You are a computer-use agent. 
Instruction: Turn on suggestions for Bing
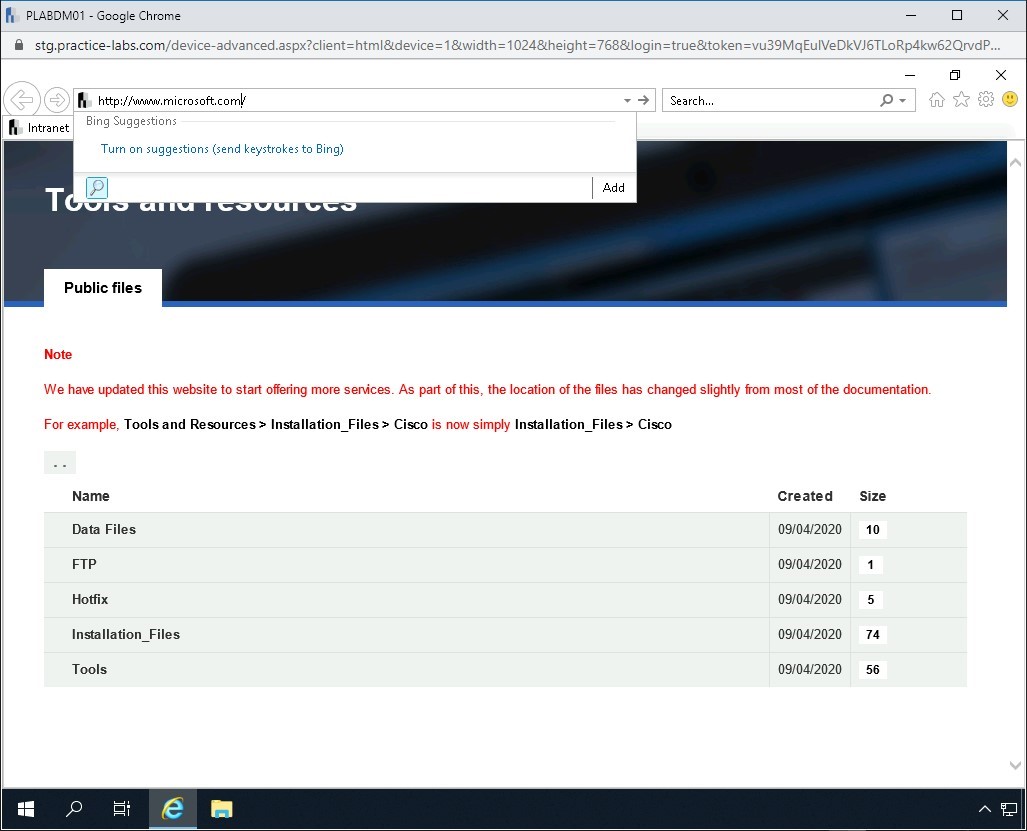pyautogui.click(x=221, y=148)
